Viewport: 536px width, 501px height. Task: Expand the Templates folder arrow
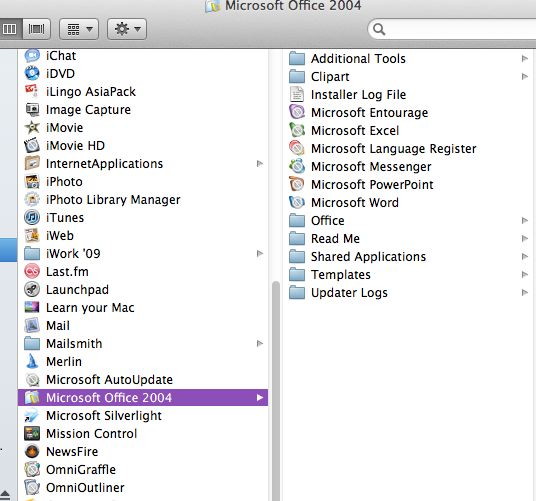click(x=525, y=274)
